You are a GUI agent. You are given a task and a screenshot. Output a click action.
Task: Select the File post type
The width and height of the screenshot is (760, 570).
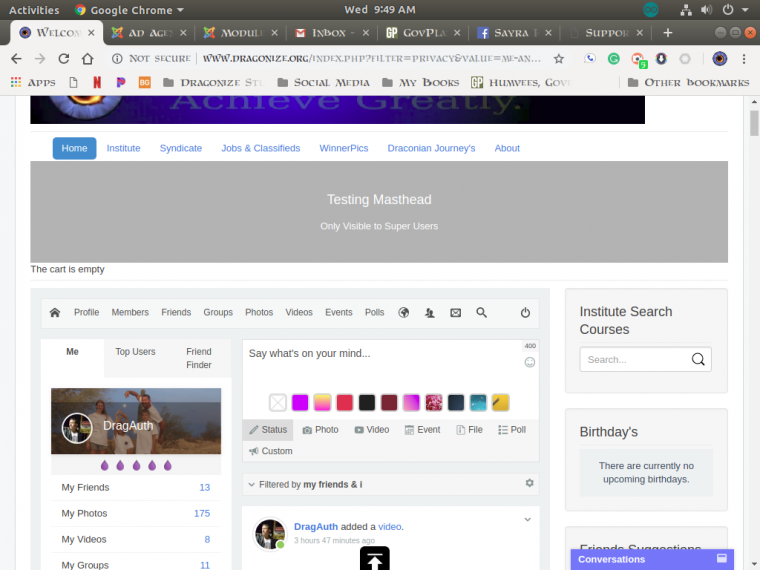[x=469, y=430]
